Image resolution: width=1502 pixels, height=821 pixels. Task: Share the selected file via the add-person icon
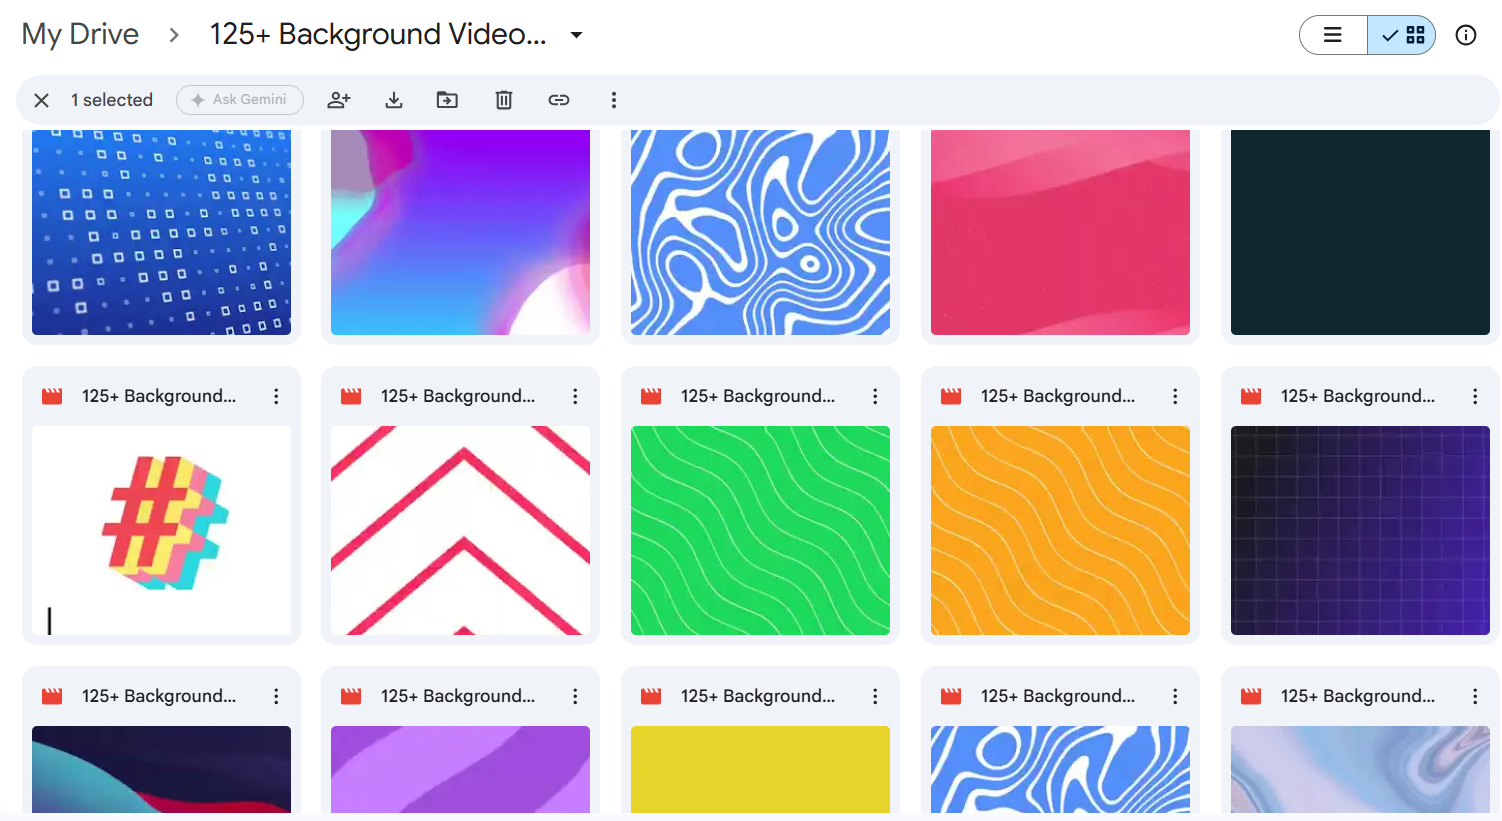coord(339,100)
